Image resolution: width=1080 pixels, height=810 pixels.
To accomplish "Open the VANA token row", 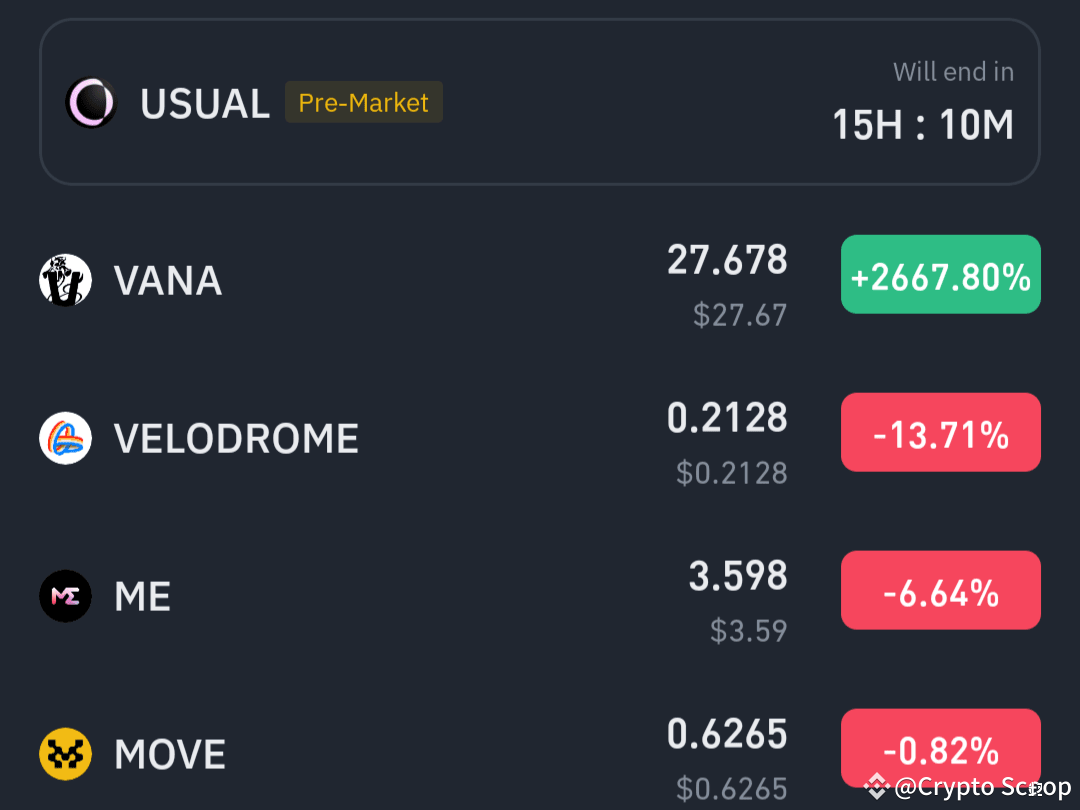I will (x=400, y=280).
